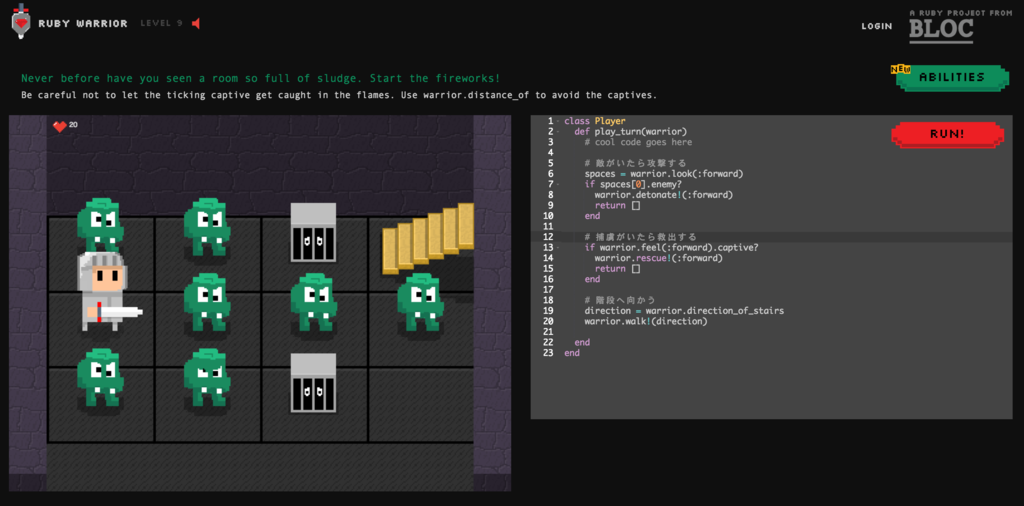Click the 'warrior.detonate!(:forward)' line
Viewport: 1024px width, 506px height.
tap(664, 195)
